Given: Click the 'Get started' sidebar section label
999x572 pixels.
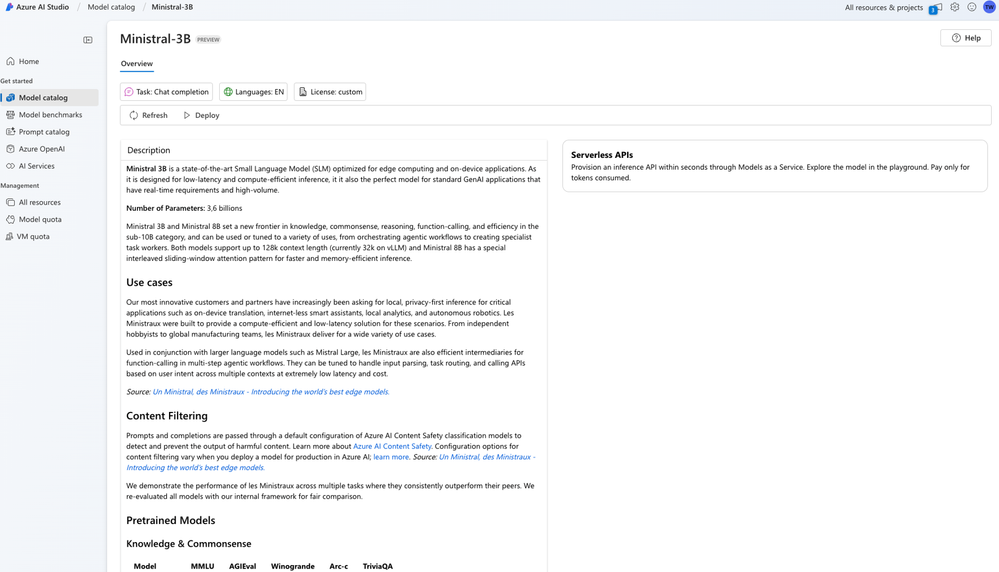Looking at the screenshot, I should 17,81.
